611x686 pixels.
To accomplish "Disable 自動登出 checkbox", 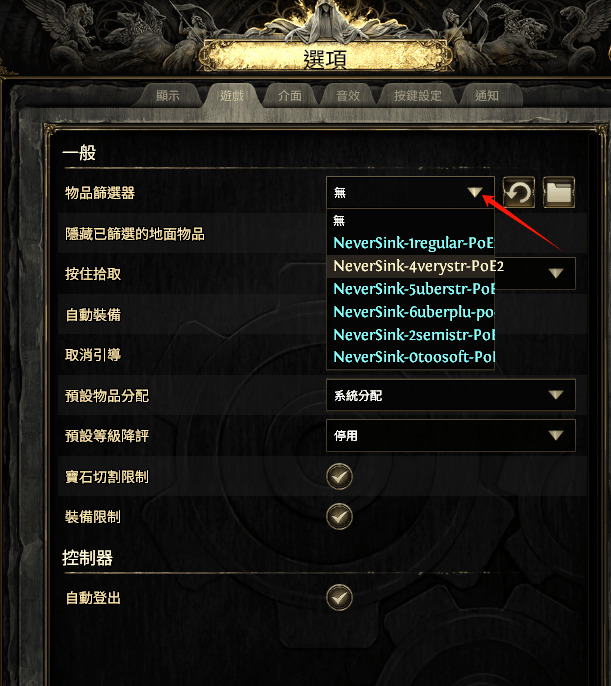I will 339,597.
